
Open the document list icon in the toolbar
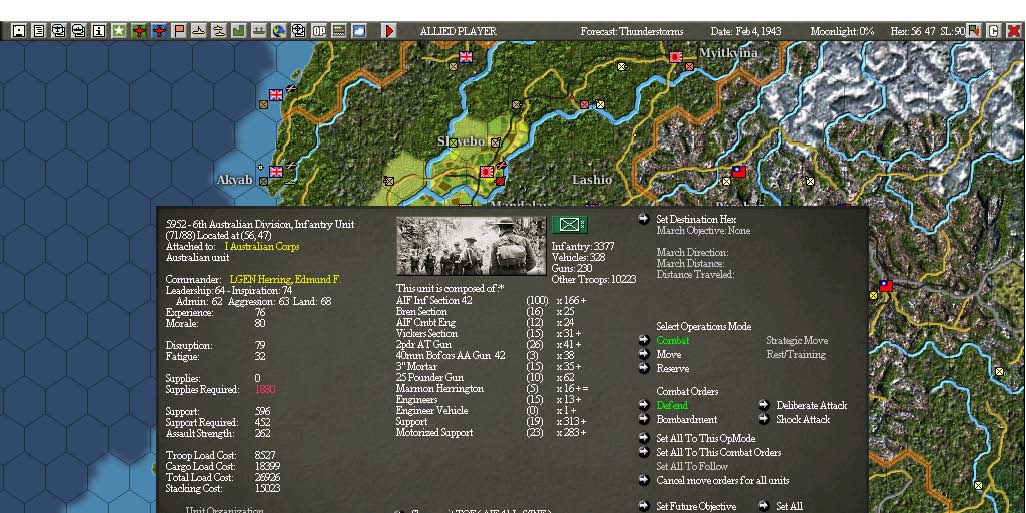(x=39, y=31)
